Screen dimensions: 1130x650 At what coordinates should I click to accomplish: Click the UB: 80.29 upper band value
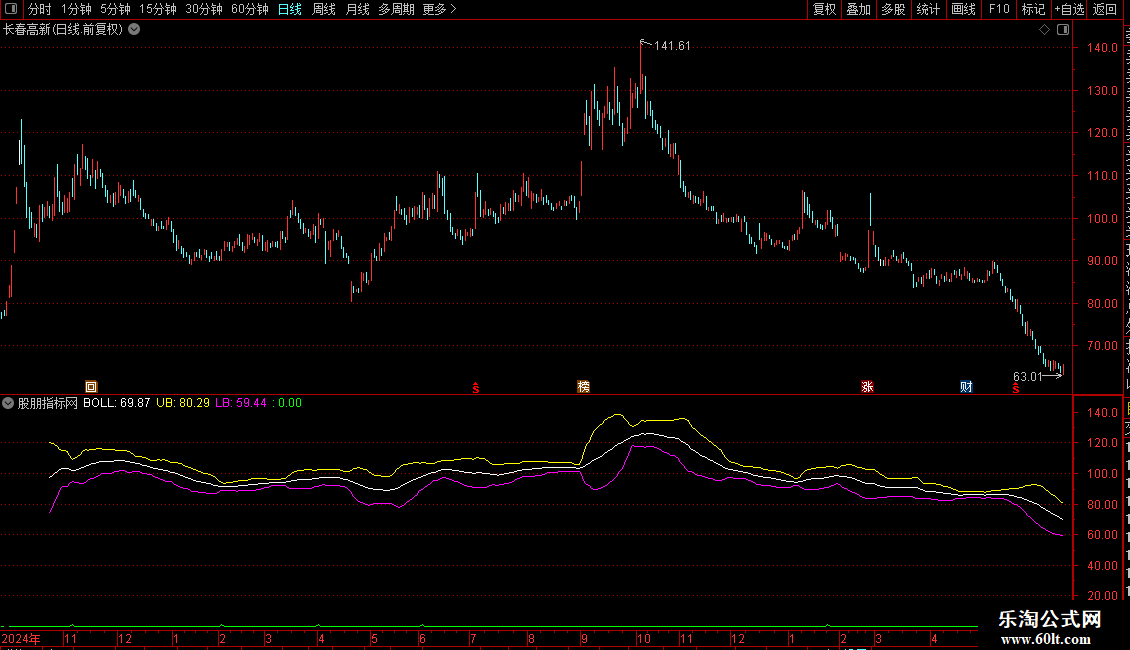click(x=183, y=403)
